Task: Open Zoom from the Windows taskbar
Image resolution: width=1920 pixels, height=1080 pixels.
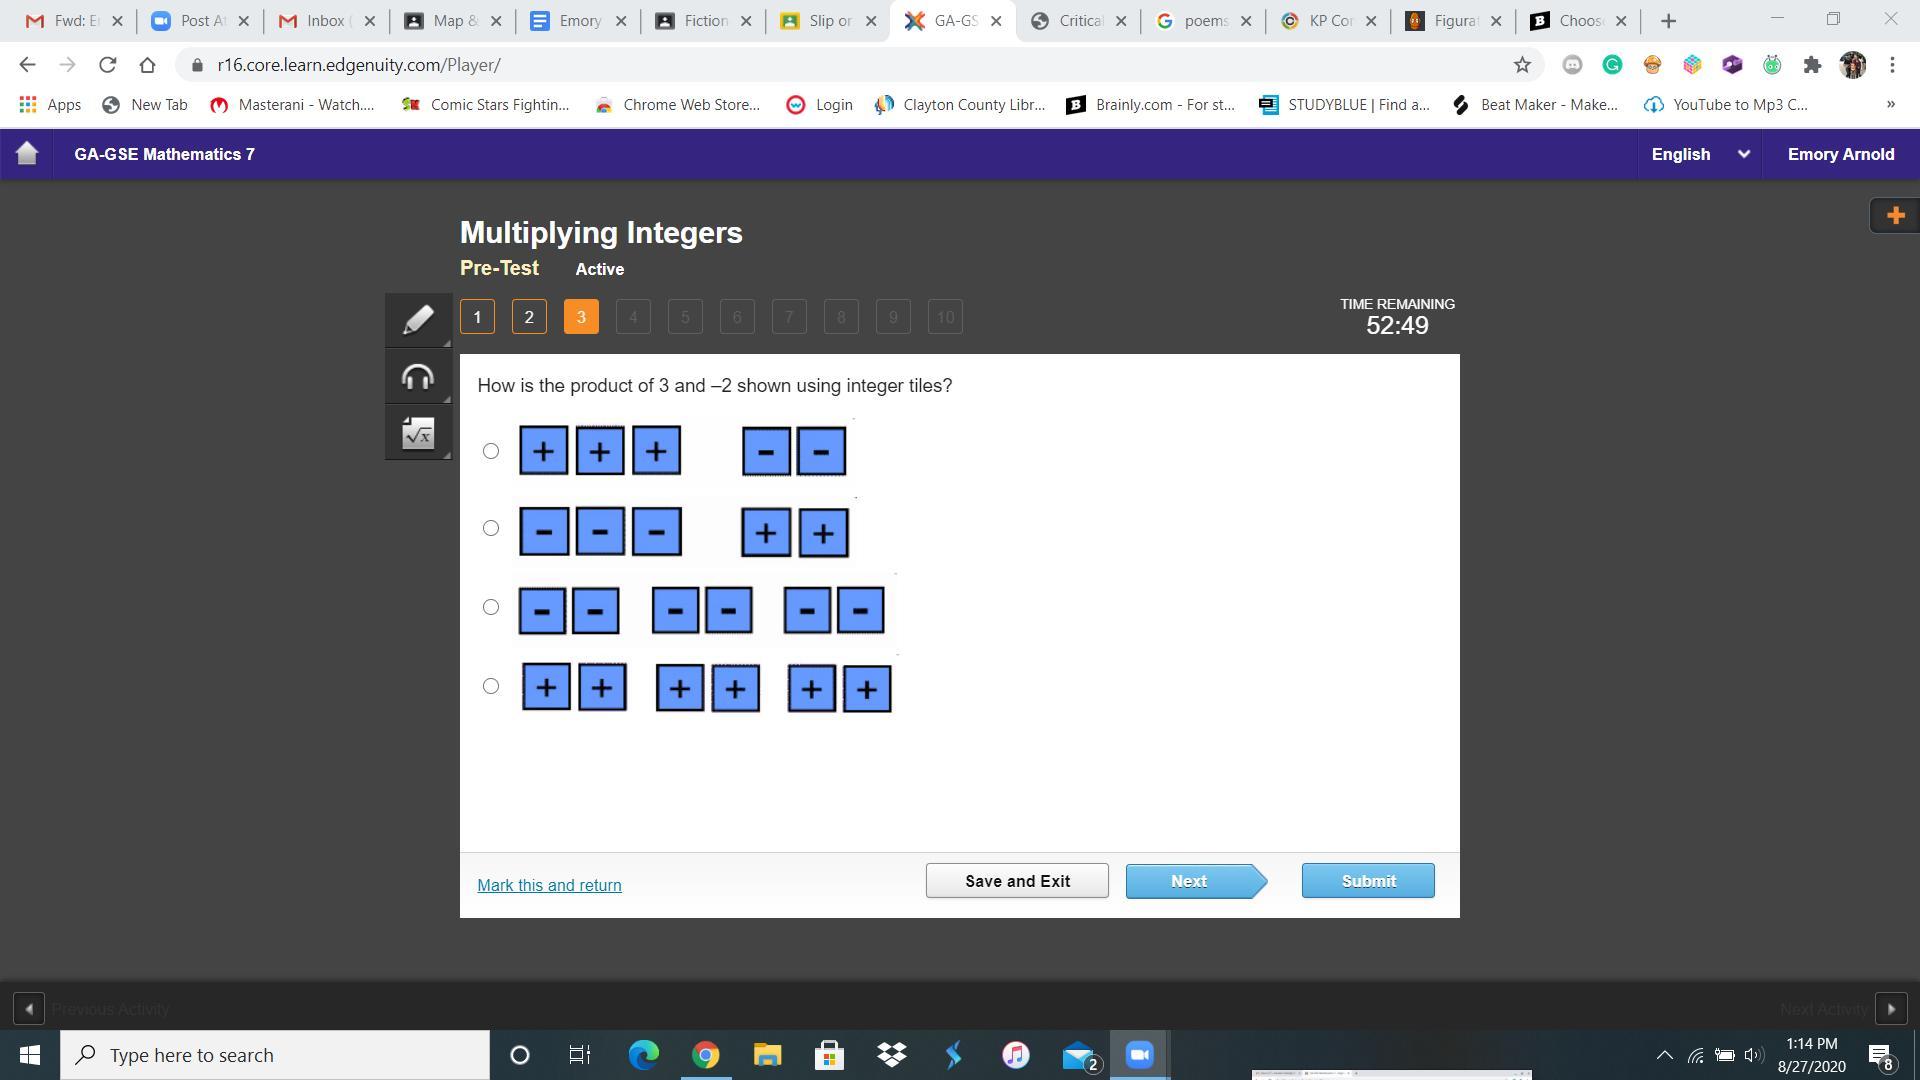Action: coord(1139,1055)
